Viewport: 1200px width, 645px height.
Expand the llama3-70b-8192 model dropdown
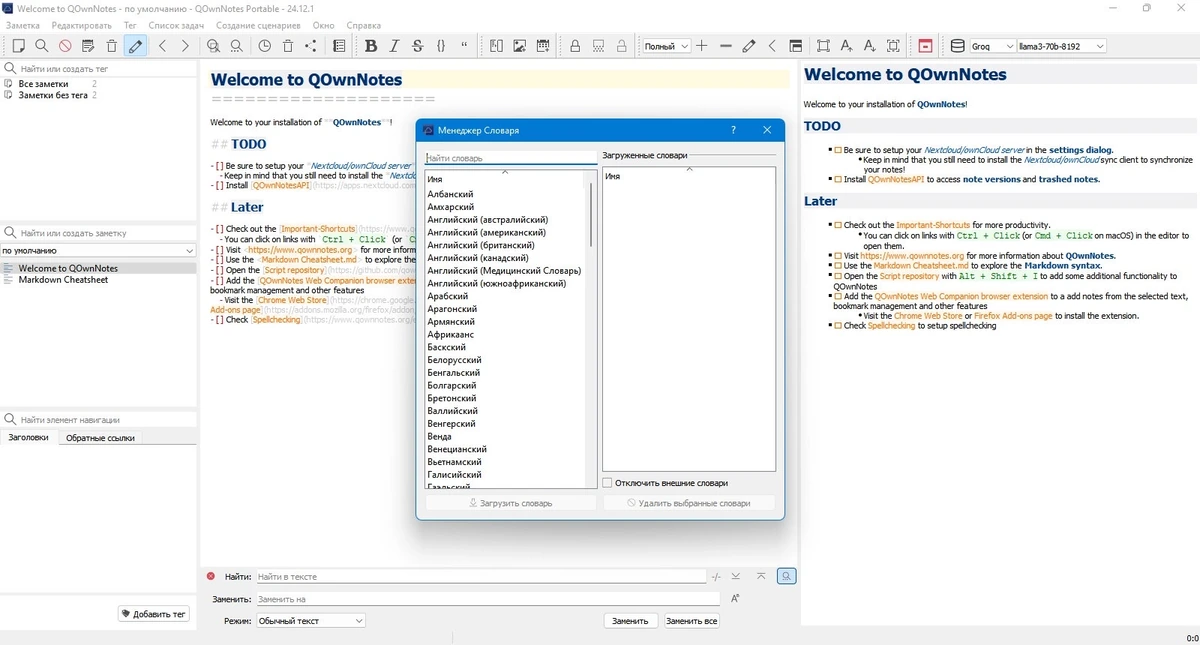(x=1061, y=46)
